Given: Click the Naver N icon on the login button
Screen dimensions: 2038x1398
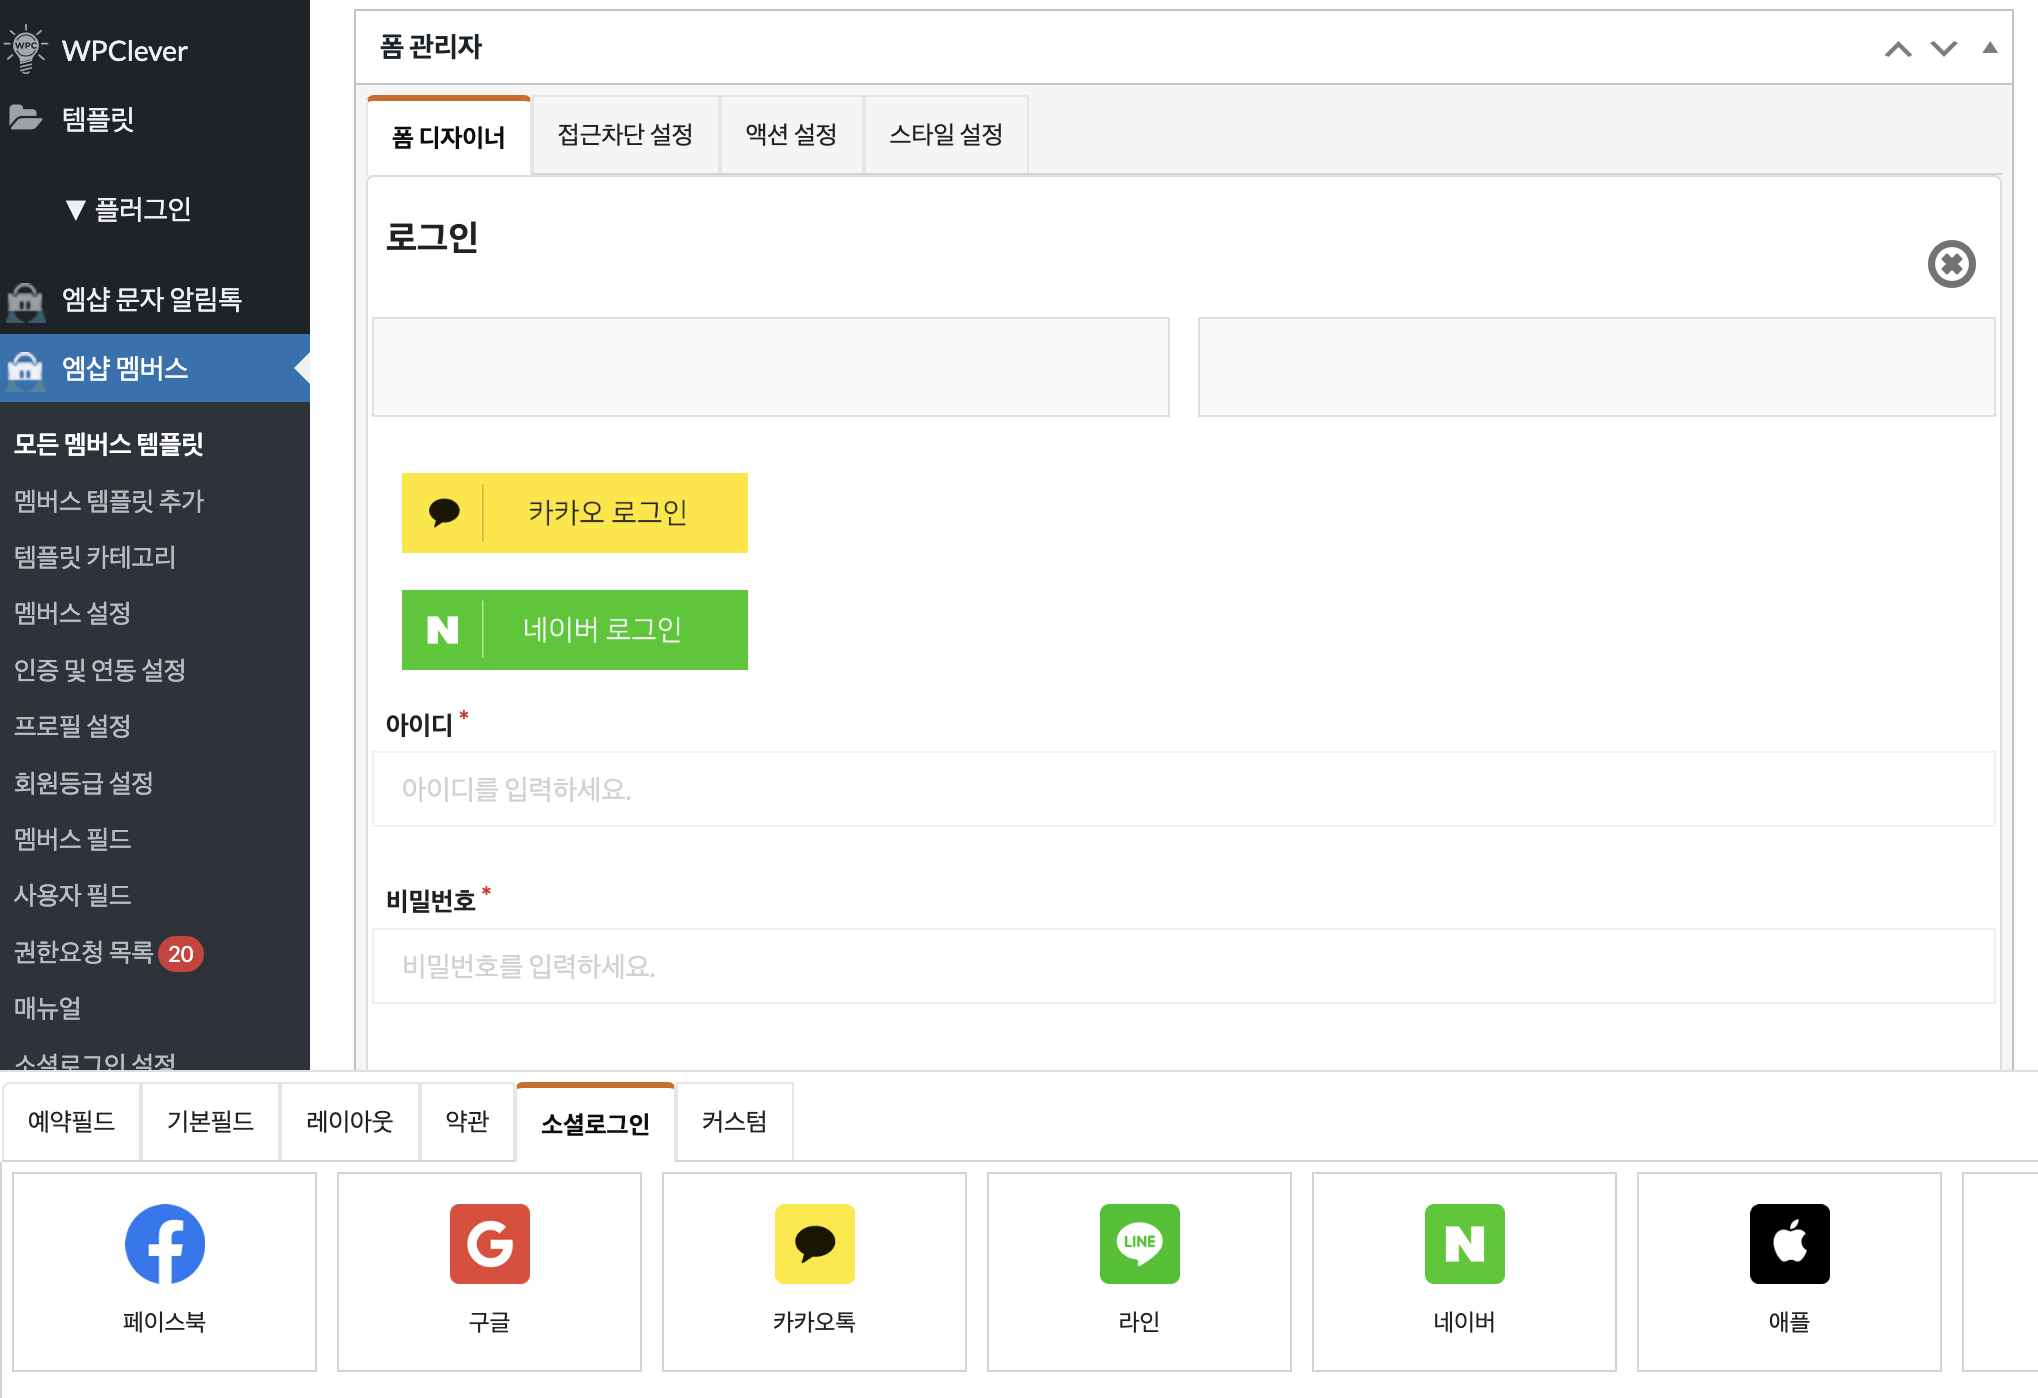Looking at the screenshot, I should [x=443, y=630].
